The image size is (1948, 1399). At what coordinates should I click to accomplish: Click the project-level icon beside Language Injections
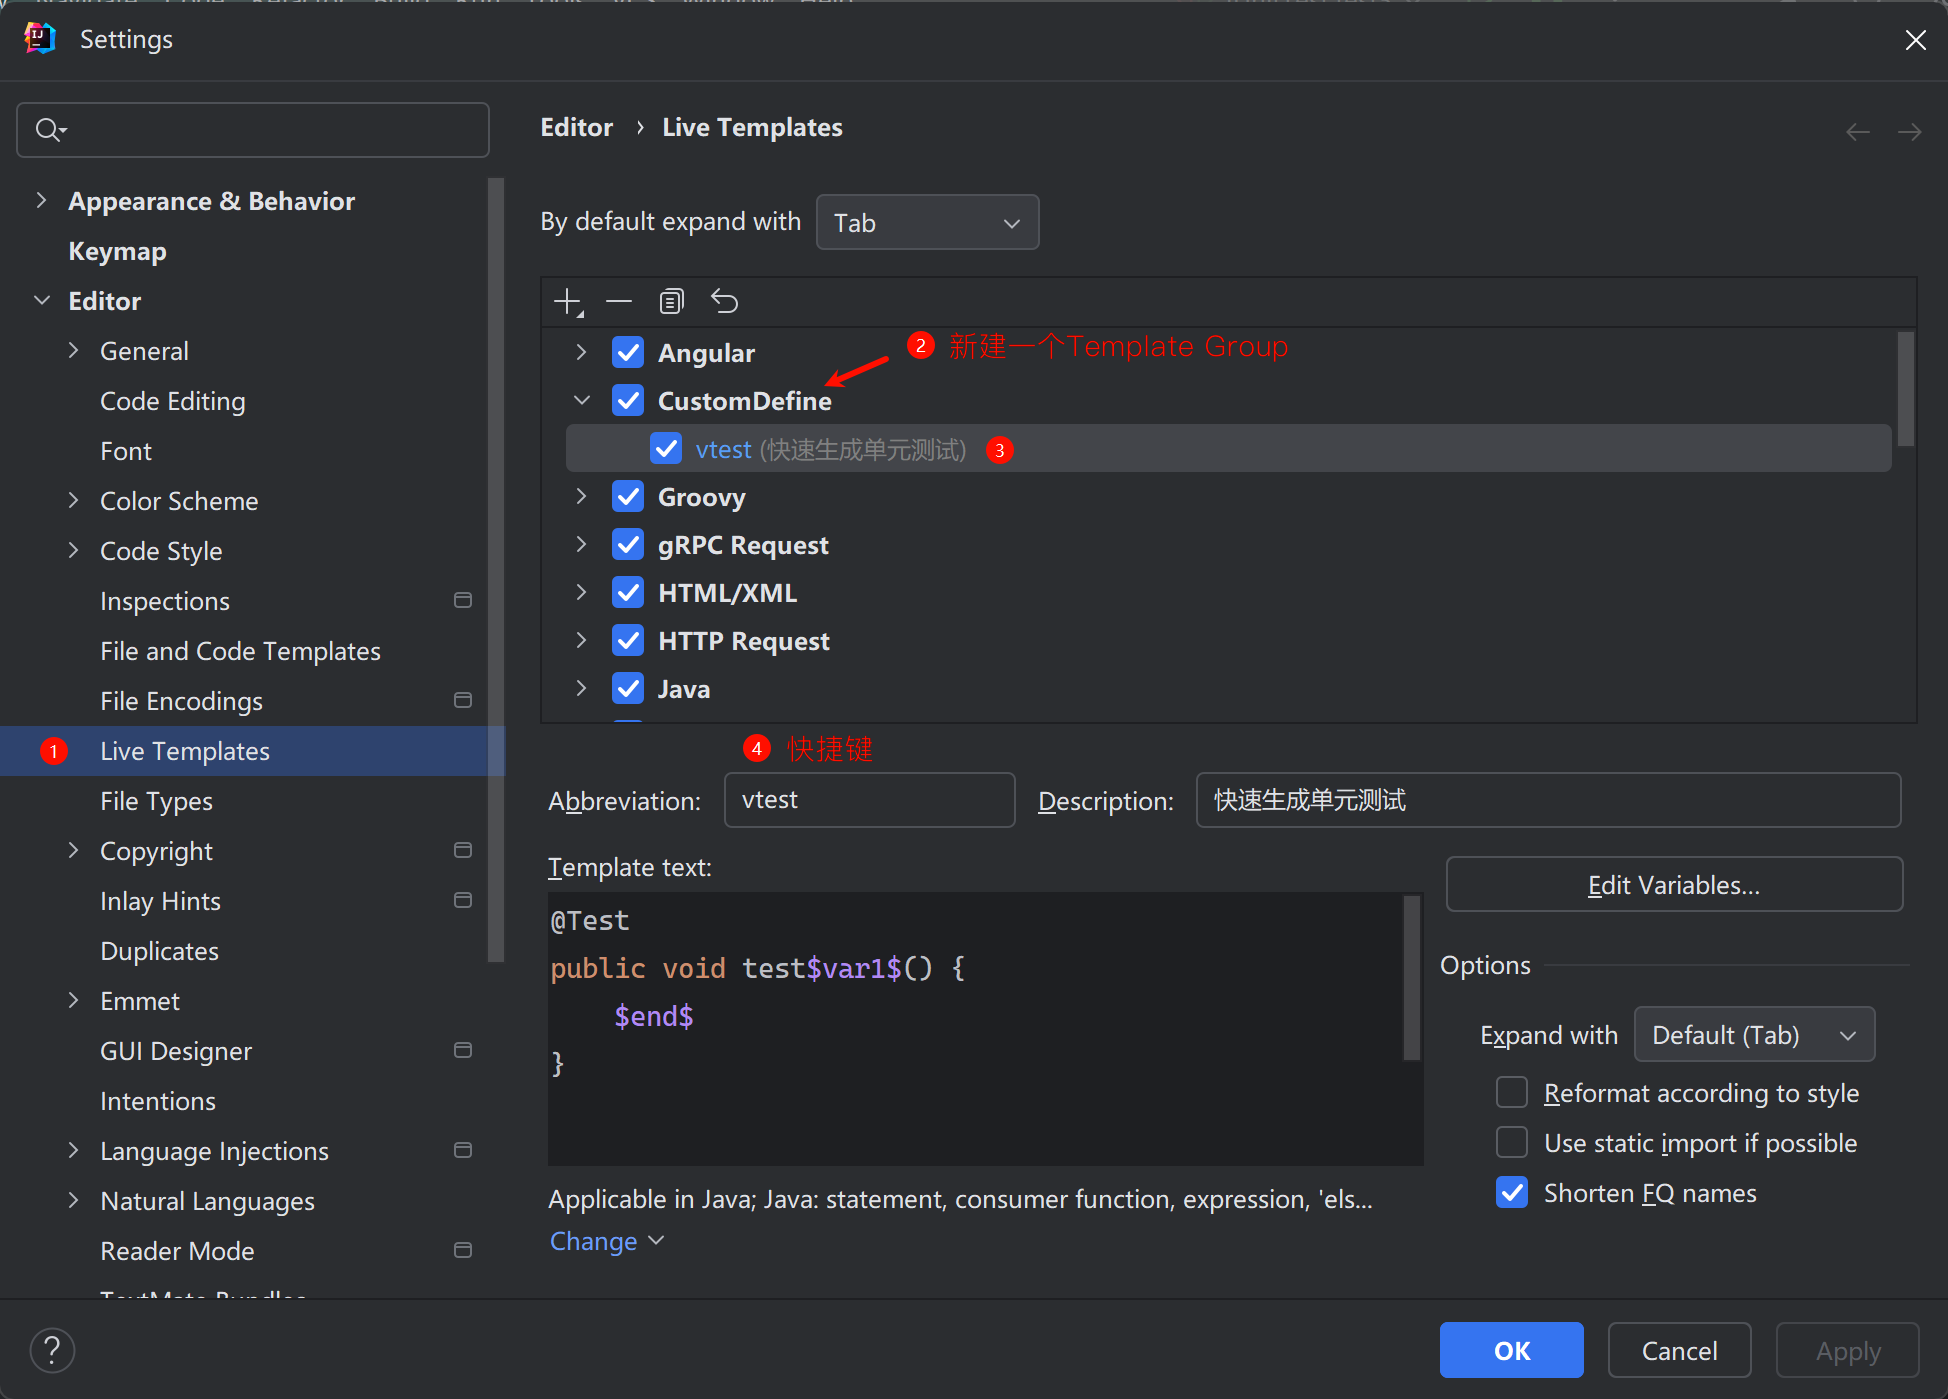point(463,1150)
